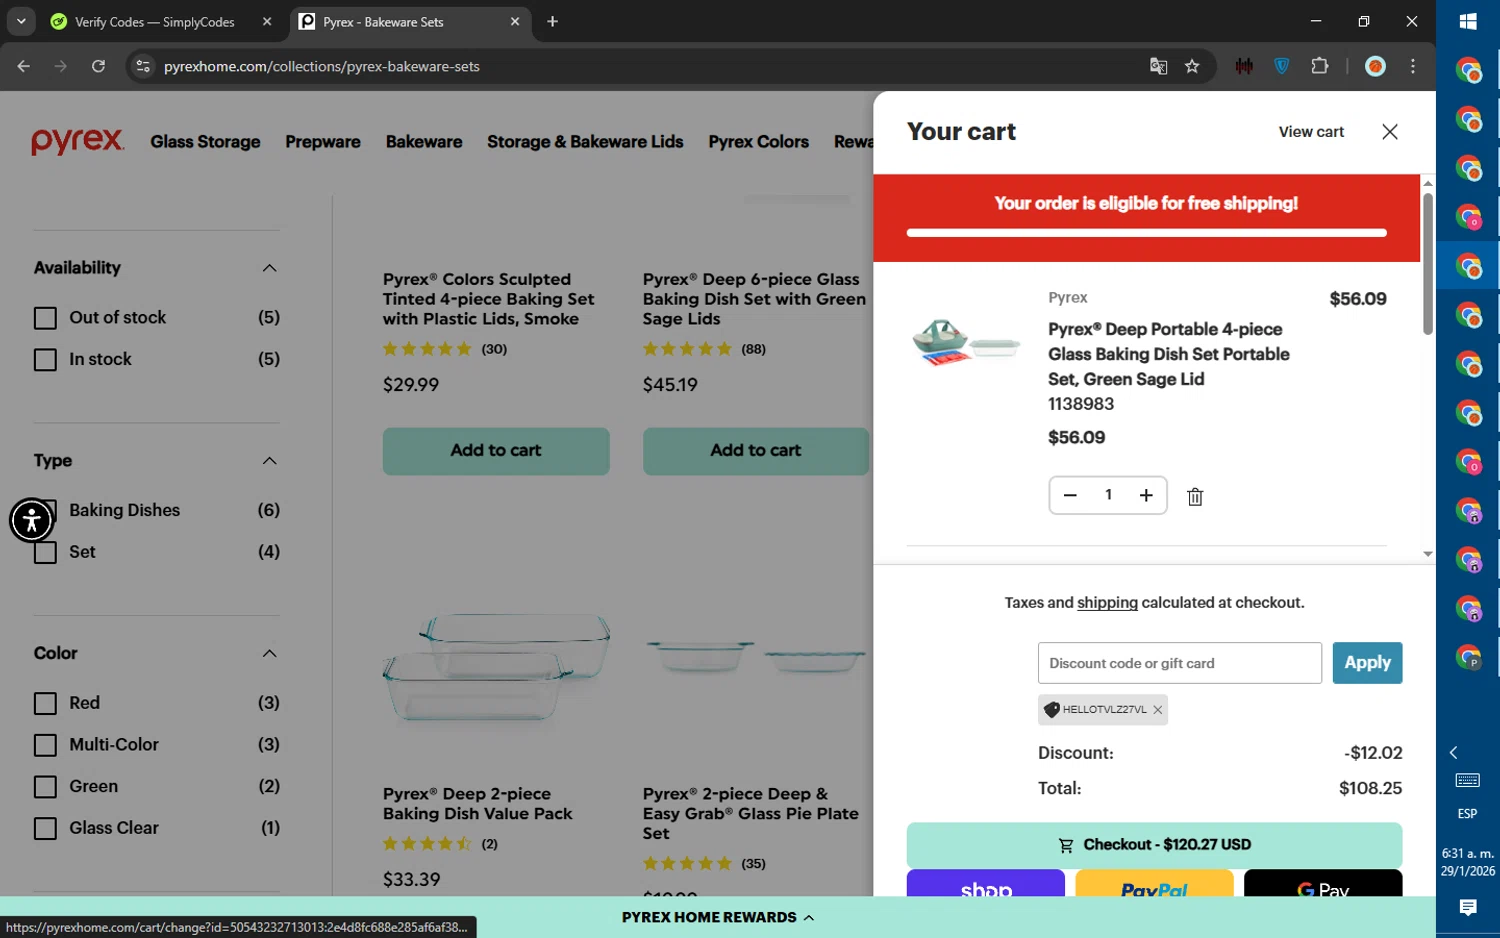Open the tab search dropdown
The image size is (1500, 938).
point(21,21)
